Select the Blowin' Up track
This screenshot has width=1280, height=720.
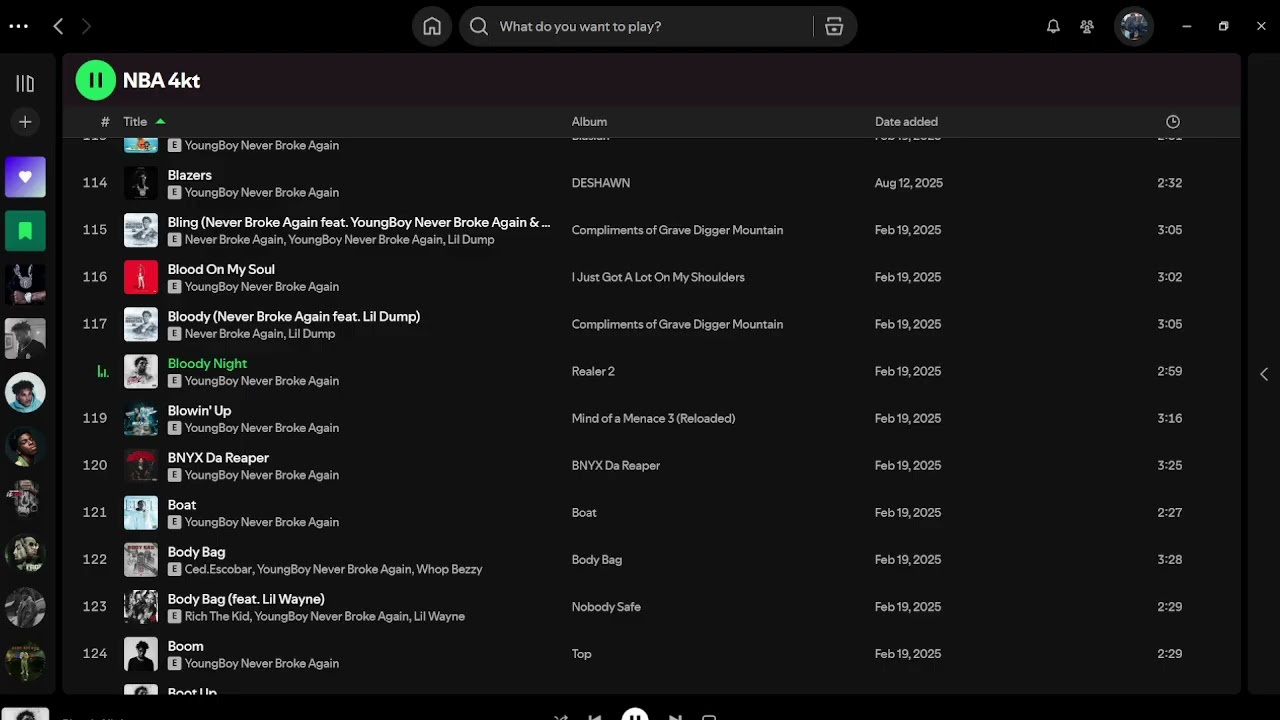point(199,410)
